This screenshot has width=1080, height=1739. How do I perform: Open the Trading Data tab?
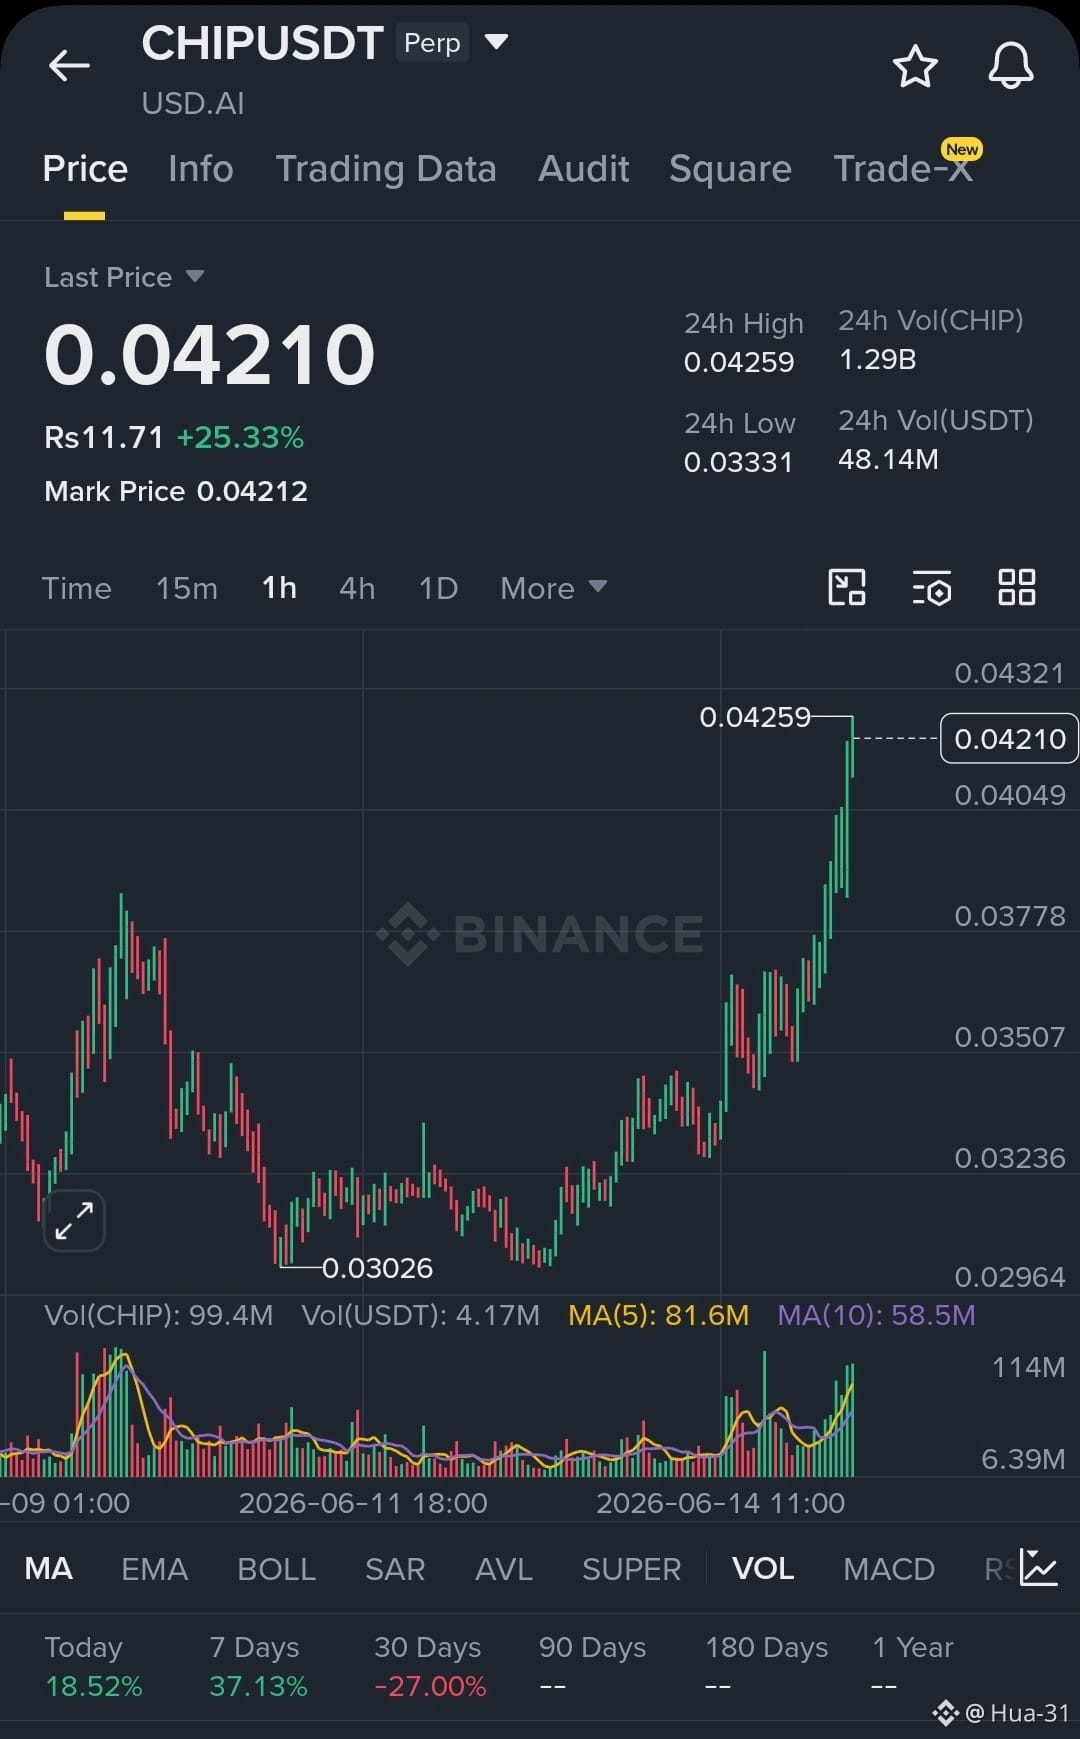pos(386,169)
